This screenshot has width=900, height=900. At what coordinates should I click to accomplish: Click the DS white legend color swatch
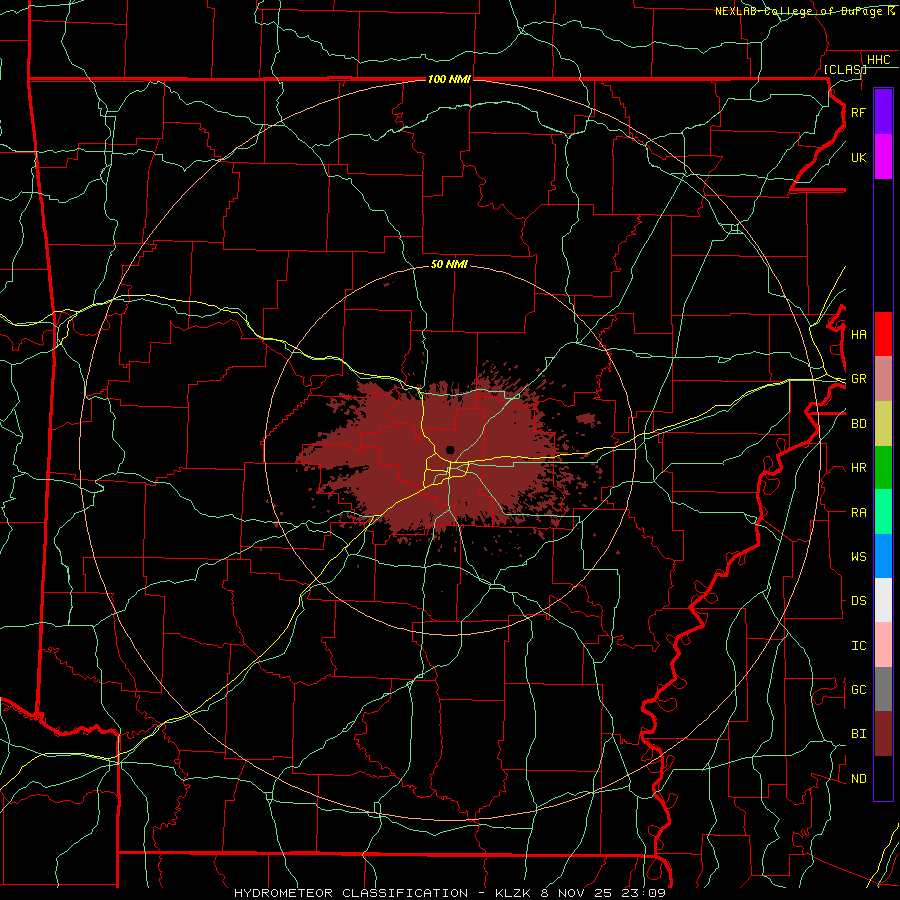[x=883, y=600]
